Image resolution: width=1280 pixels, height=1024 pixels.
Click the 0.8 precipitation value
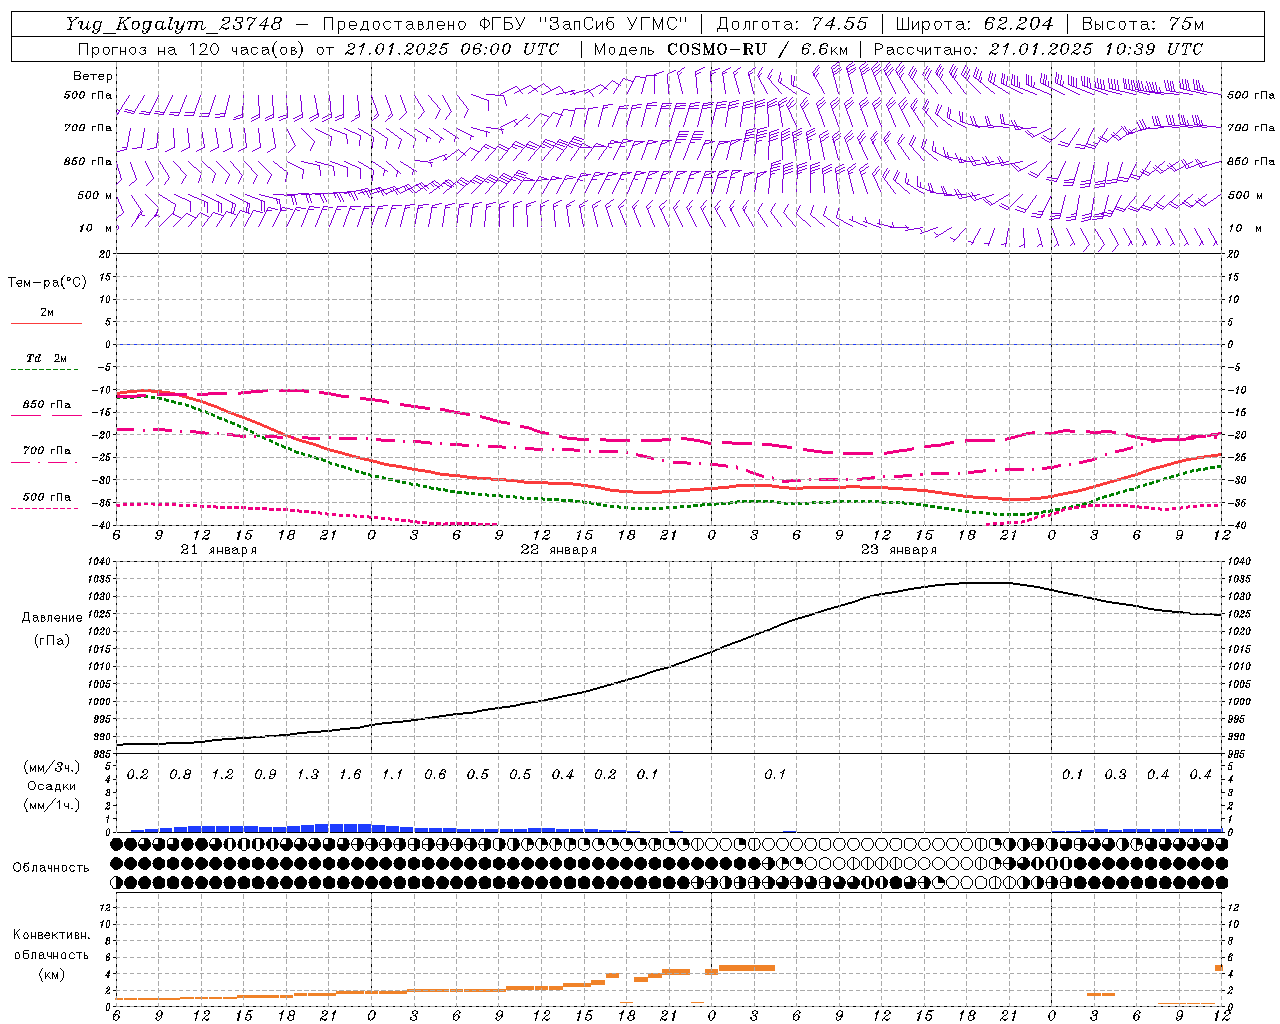[x=180, y=774]
